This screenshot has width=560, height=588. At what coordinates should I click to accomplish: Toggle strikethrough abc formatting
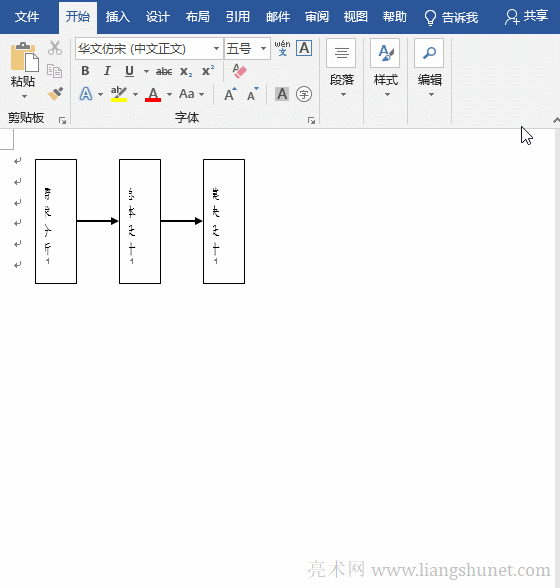164,71
